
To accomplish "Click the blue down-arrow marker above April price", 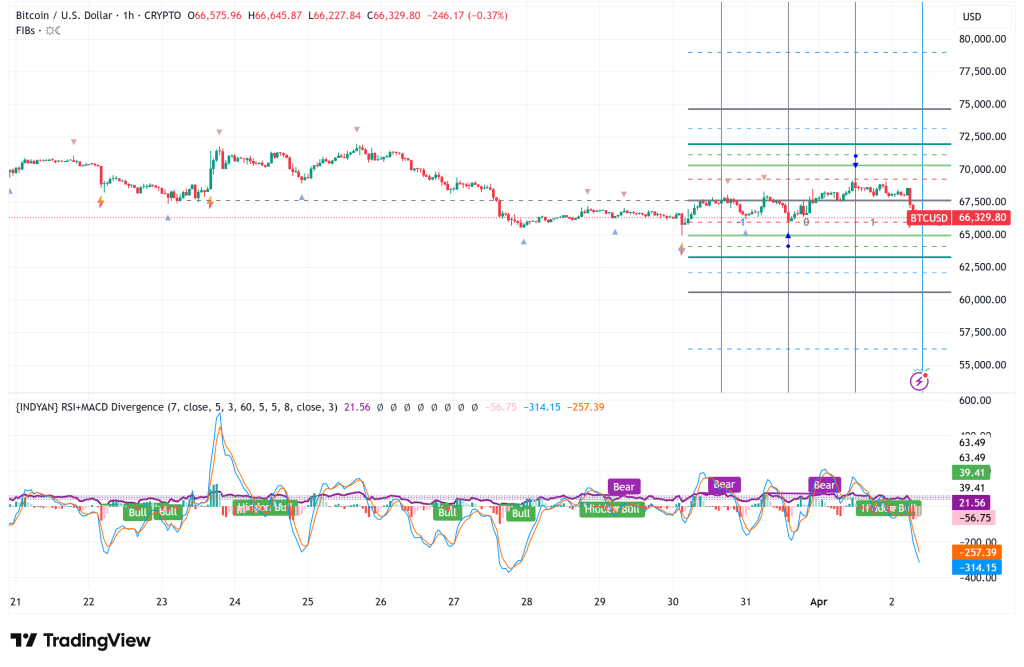I will tap(855, 163).
